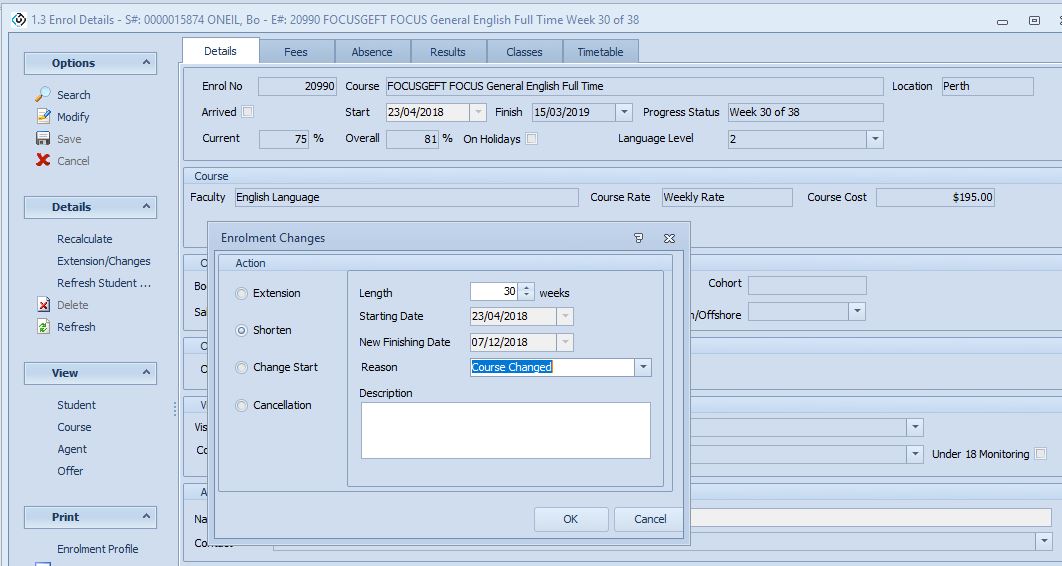This screenshot has height=566, width=1062.
Task: Collapse the Options panel section
Action: (147, 62)
